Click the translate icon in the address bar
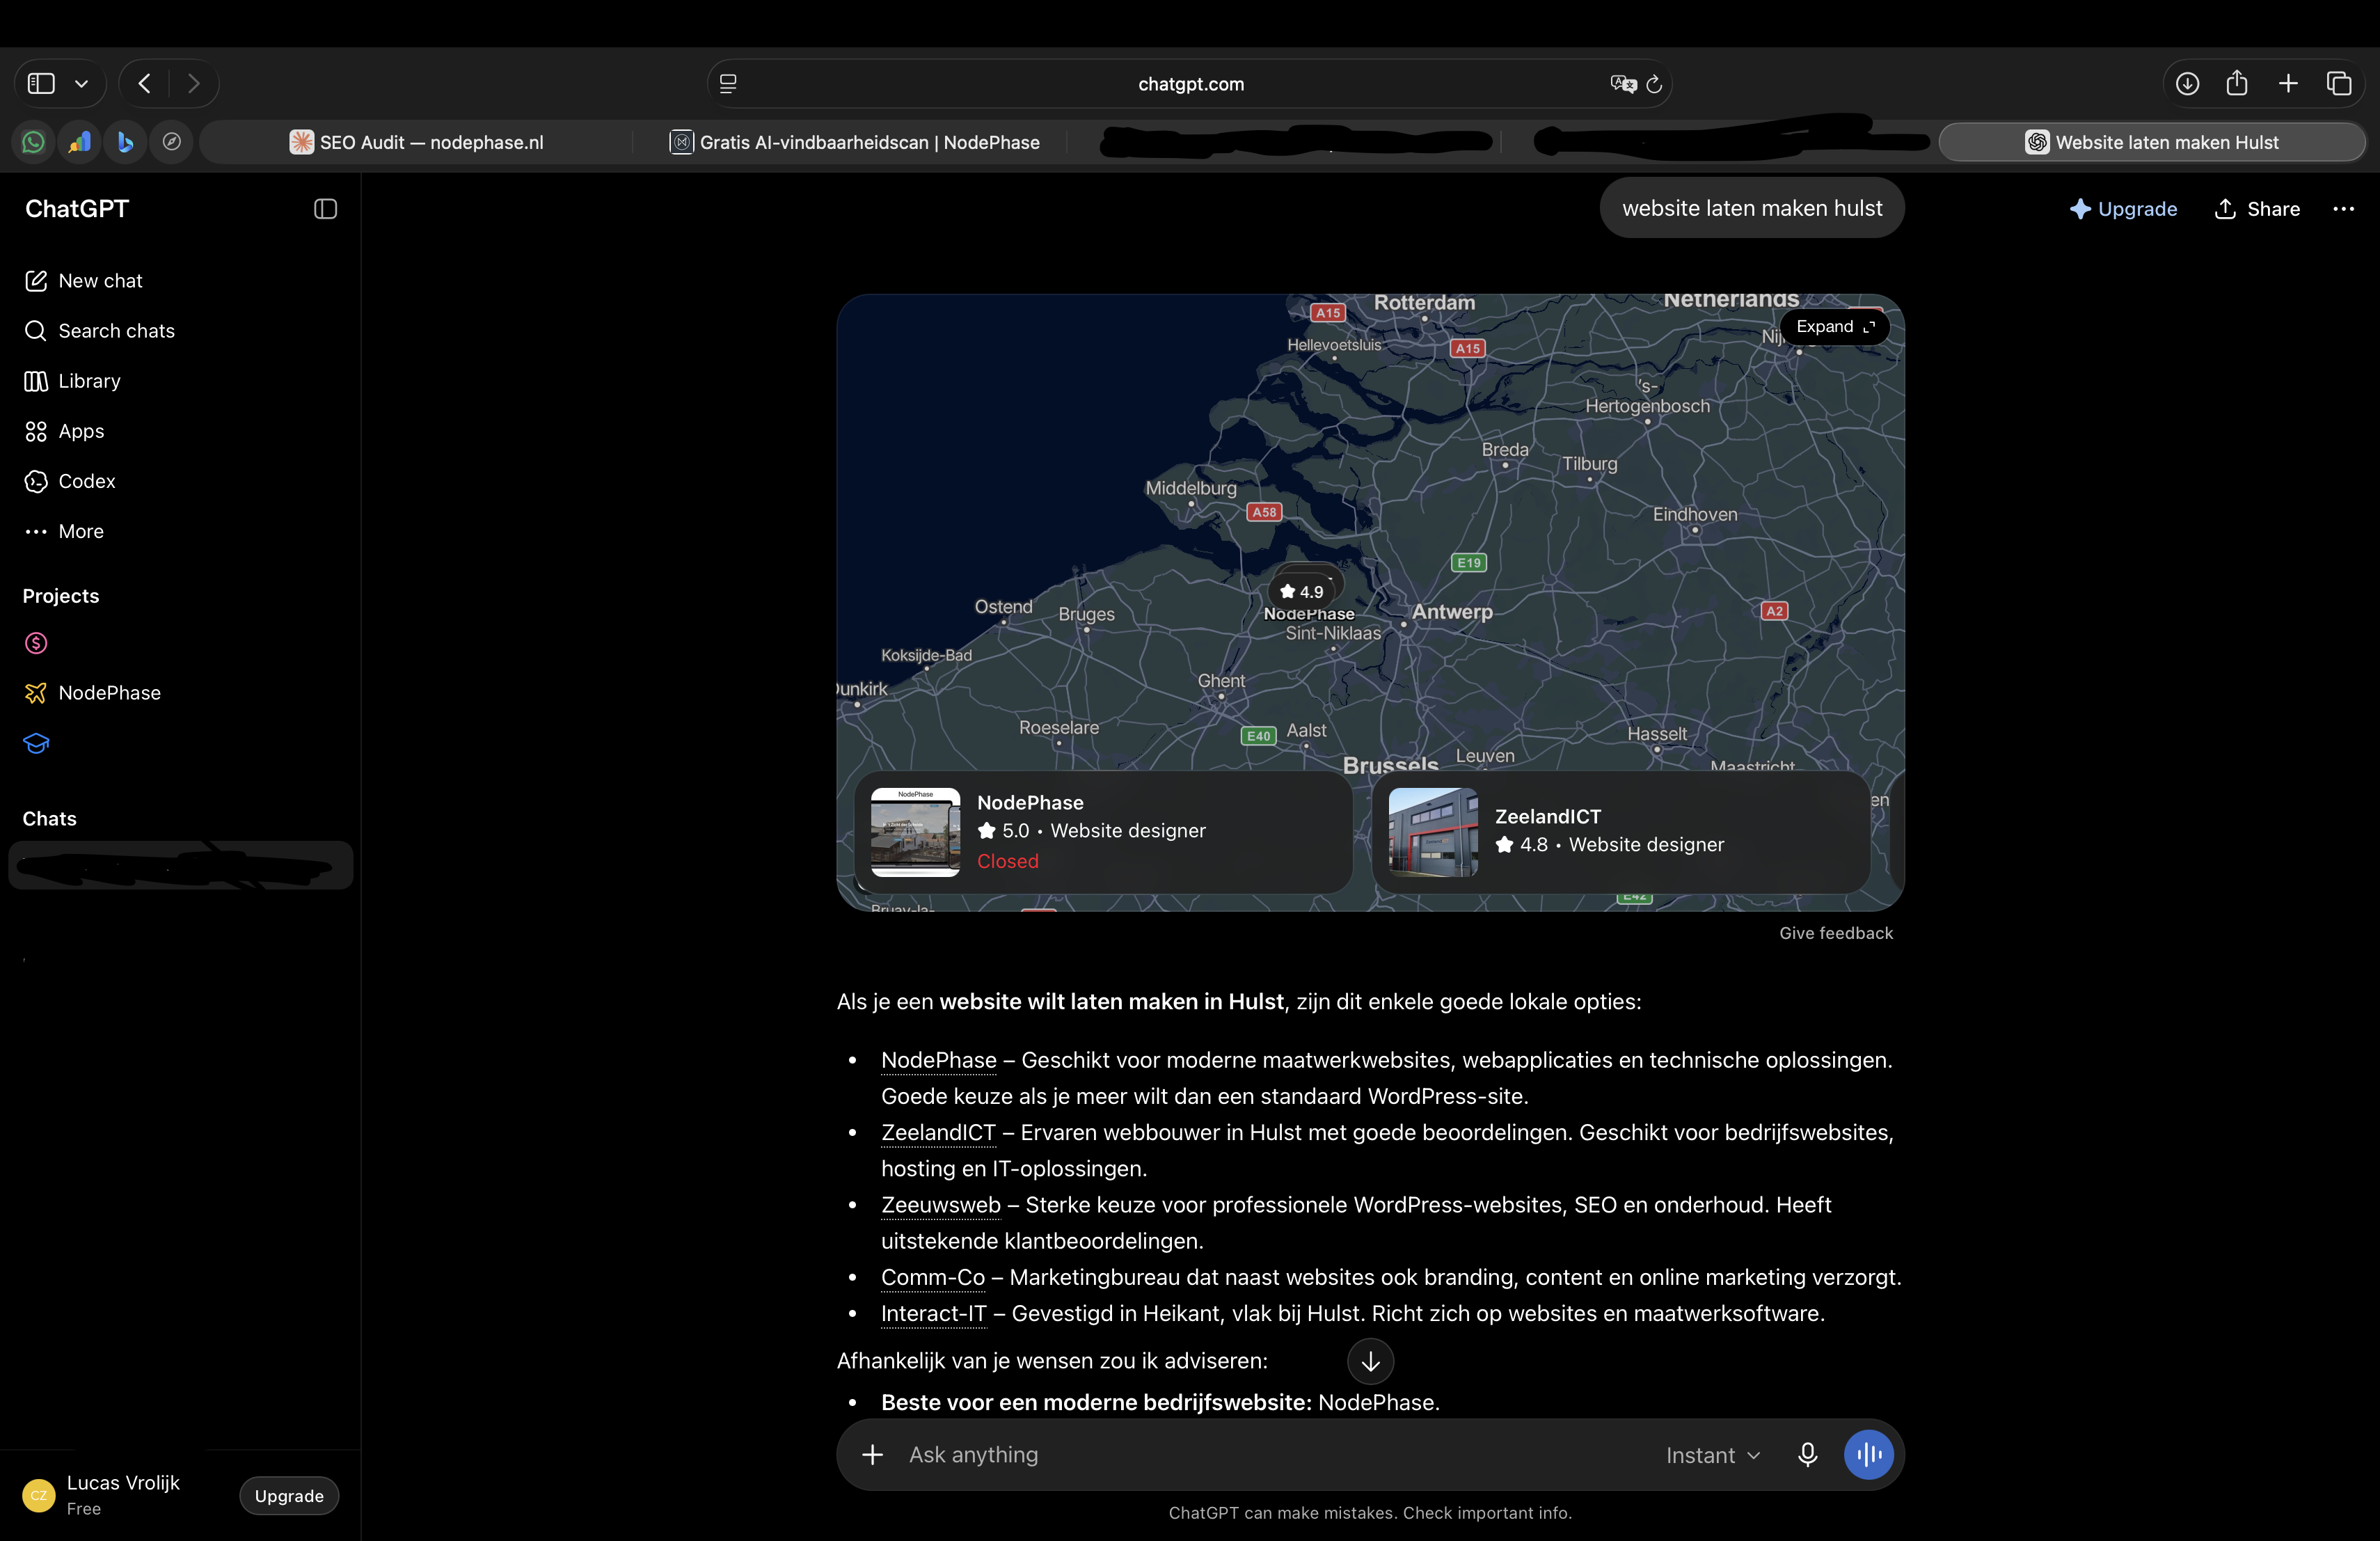The image size is (2380, 1541). (1623, 84)
